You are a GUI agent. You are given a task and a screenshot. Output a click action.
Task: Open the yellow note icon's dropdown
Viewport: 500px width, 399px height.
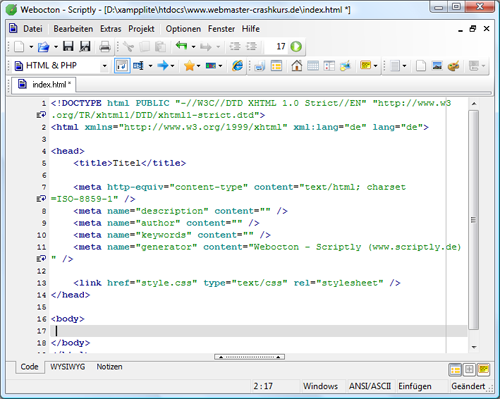click(376, 66)
